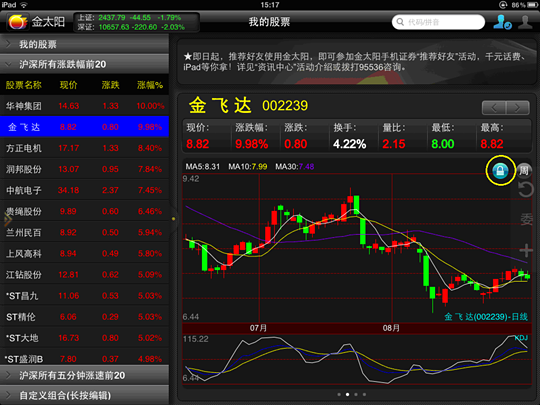The height and width of the screenshot is (405, 540).
Task: Focus the 代码/拼音 search field
Action: (438, 22)
